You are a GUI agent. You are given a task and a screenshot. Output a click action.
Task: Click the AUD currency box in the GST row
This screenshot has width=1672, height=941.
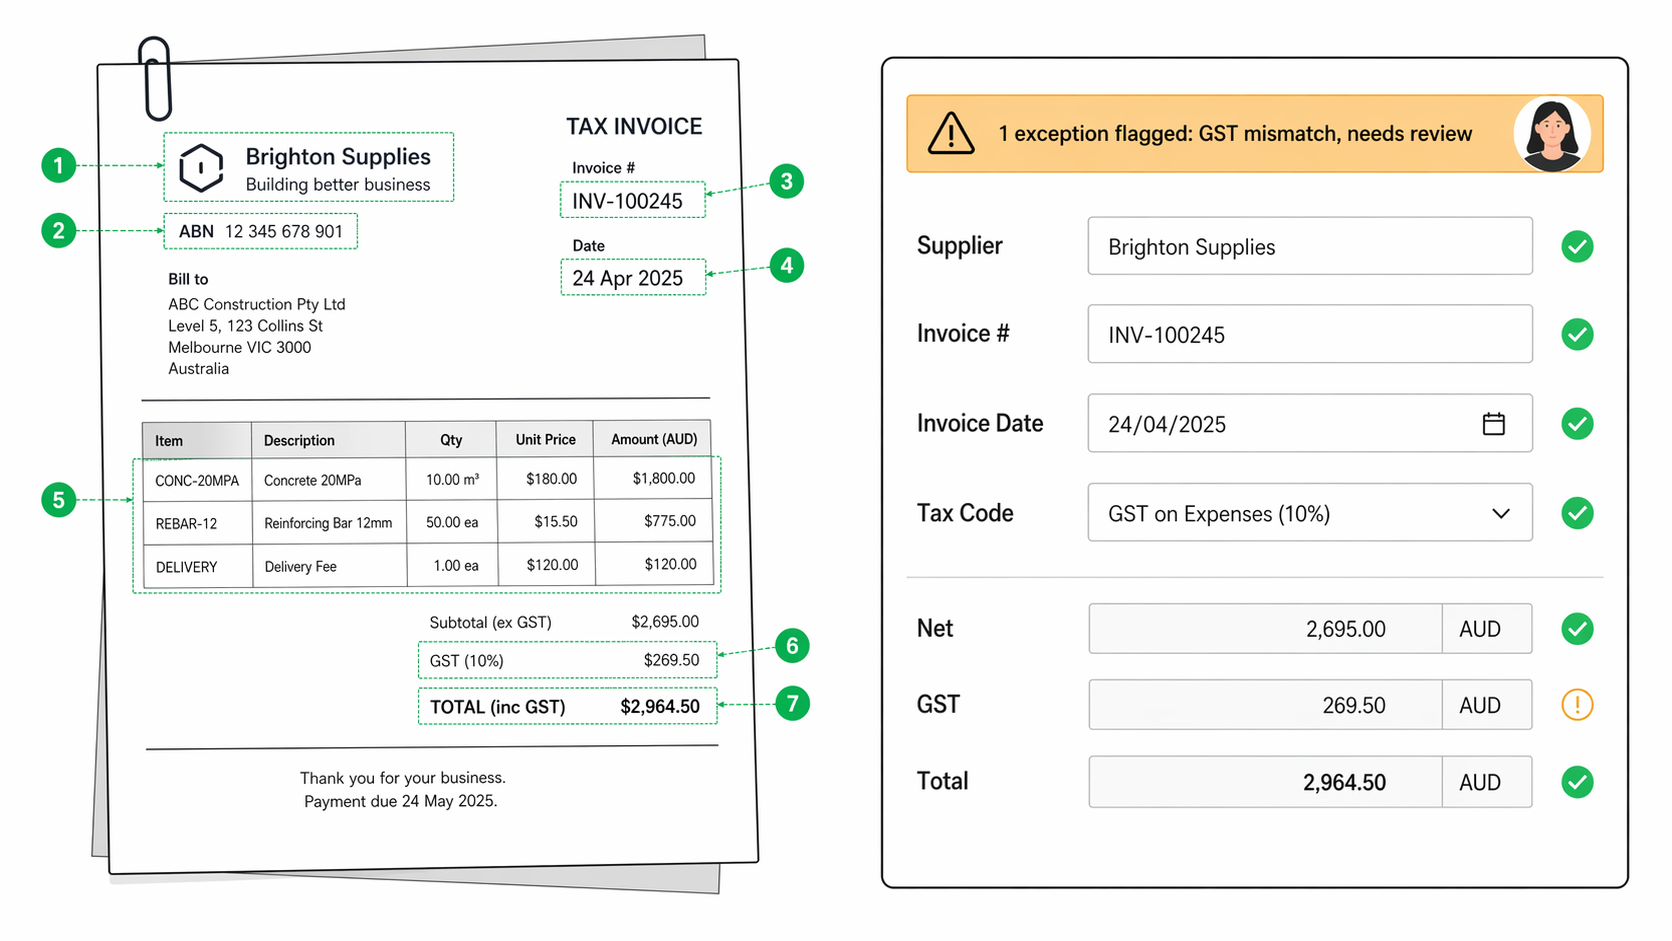(1487, 705)
